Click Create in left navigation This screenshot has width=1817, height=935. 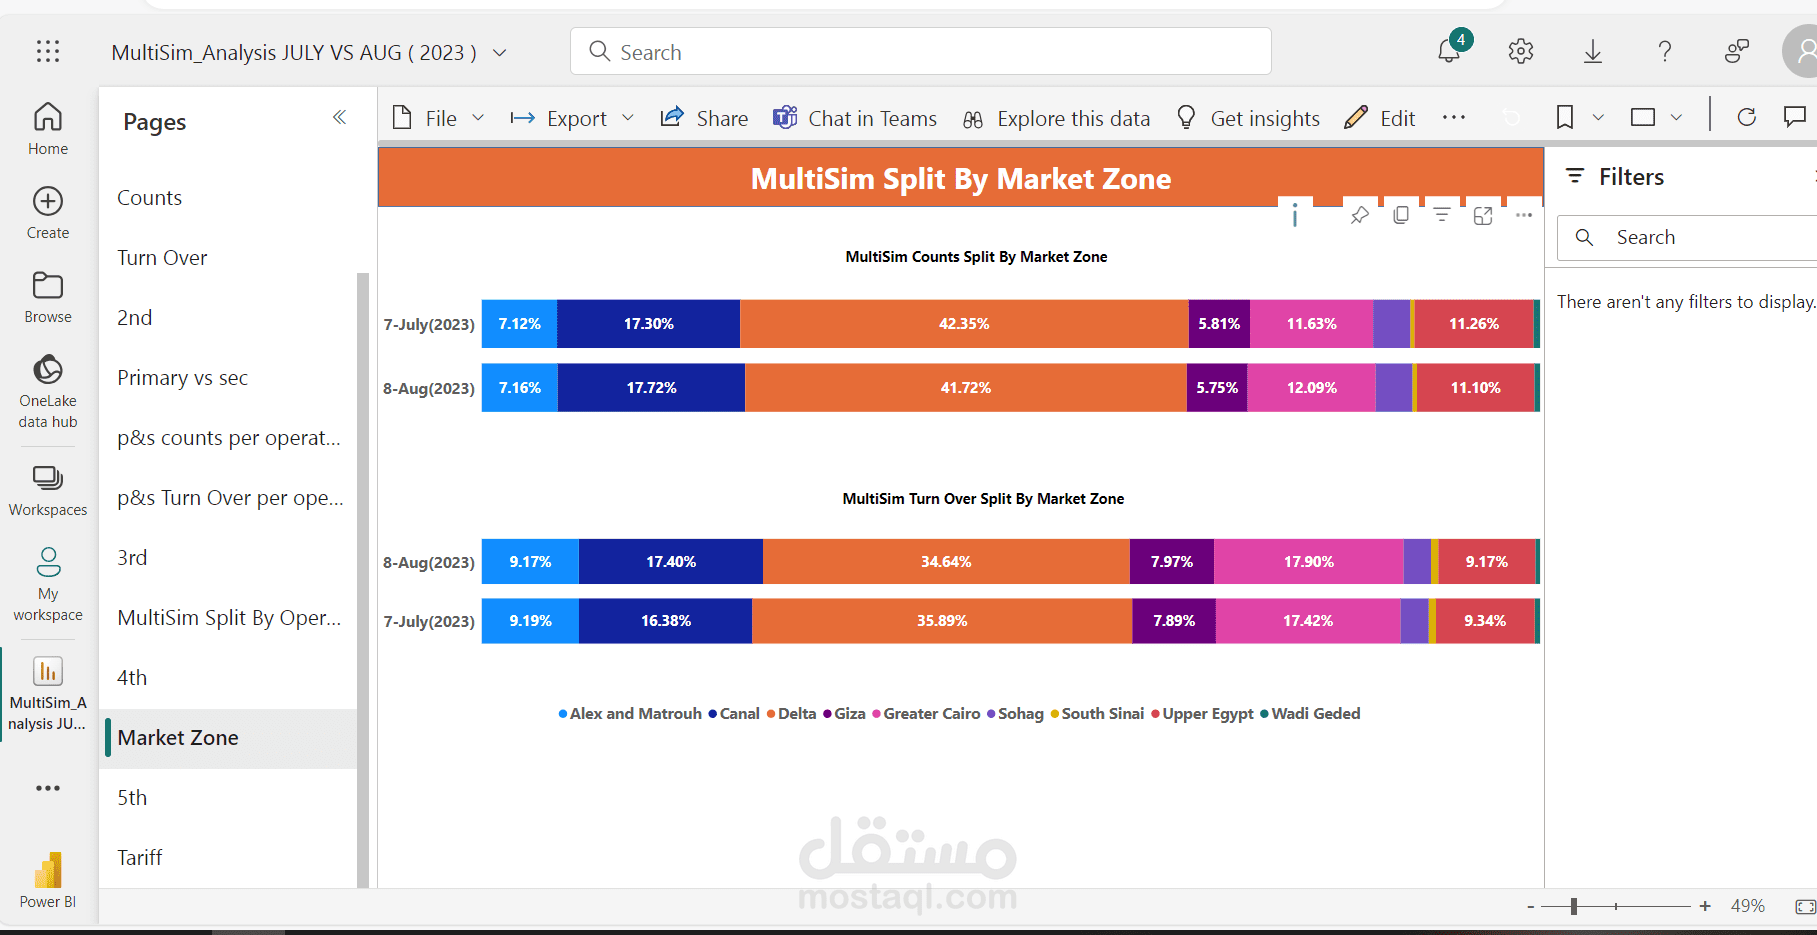click(48, 213)
